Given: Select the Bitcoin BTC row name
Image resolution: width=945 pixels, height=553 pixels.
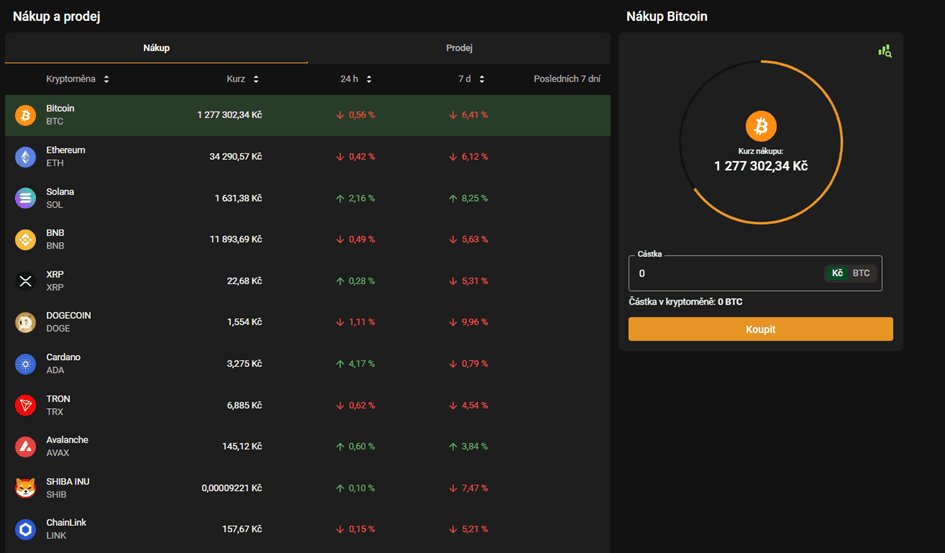Looking at the screenshot, I should [60, 114].
